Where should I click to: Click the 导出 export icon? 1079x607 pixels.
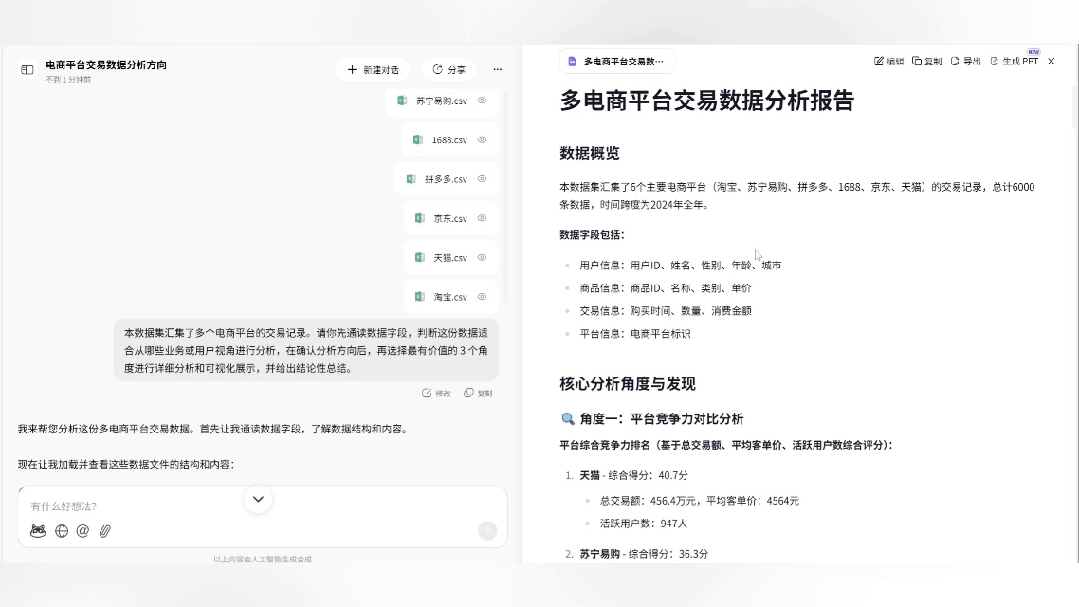coord(953,60)
